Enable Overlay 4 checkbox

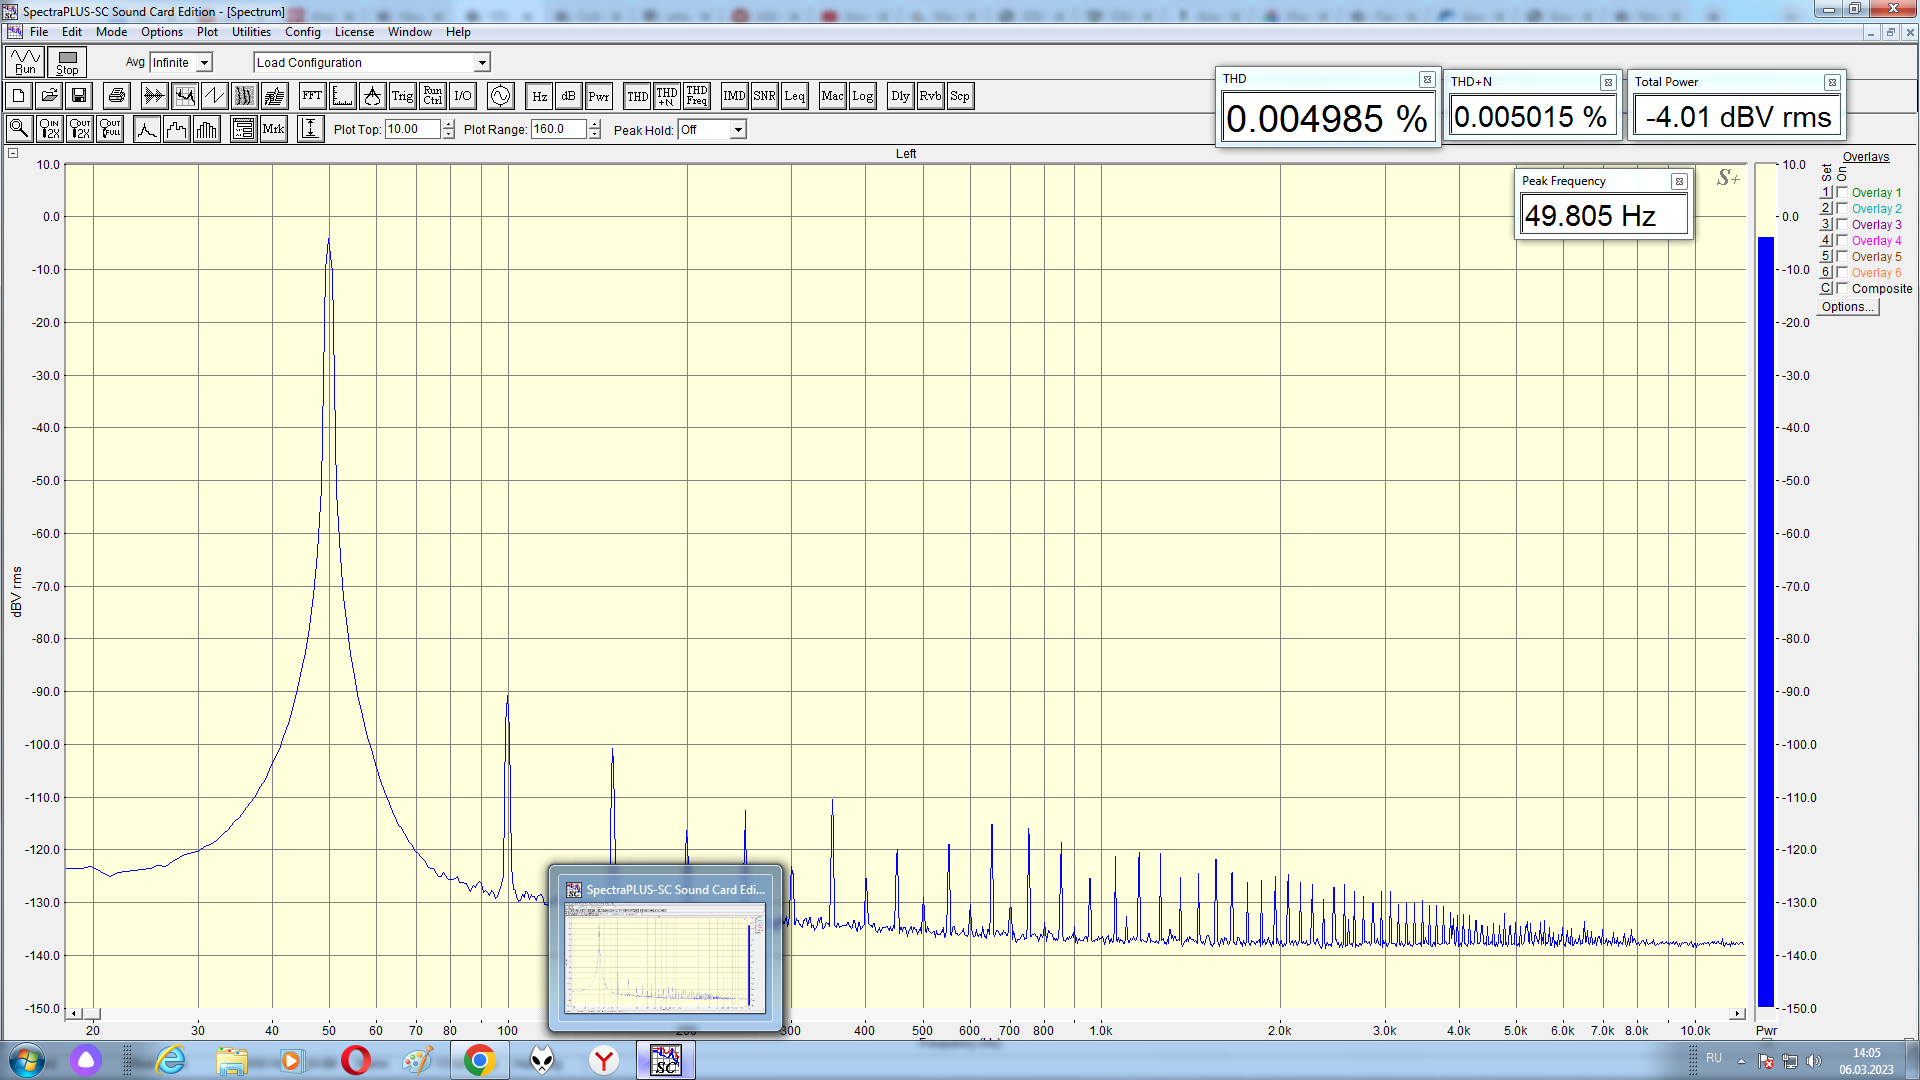point(1842,240)
